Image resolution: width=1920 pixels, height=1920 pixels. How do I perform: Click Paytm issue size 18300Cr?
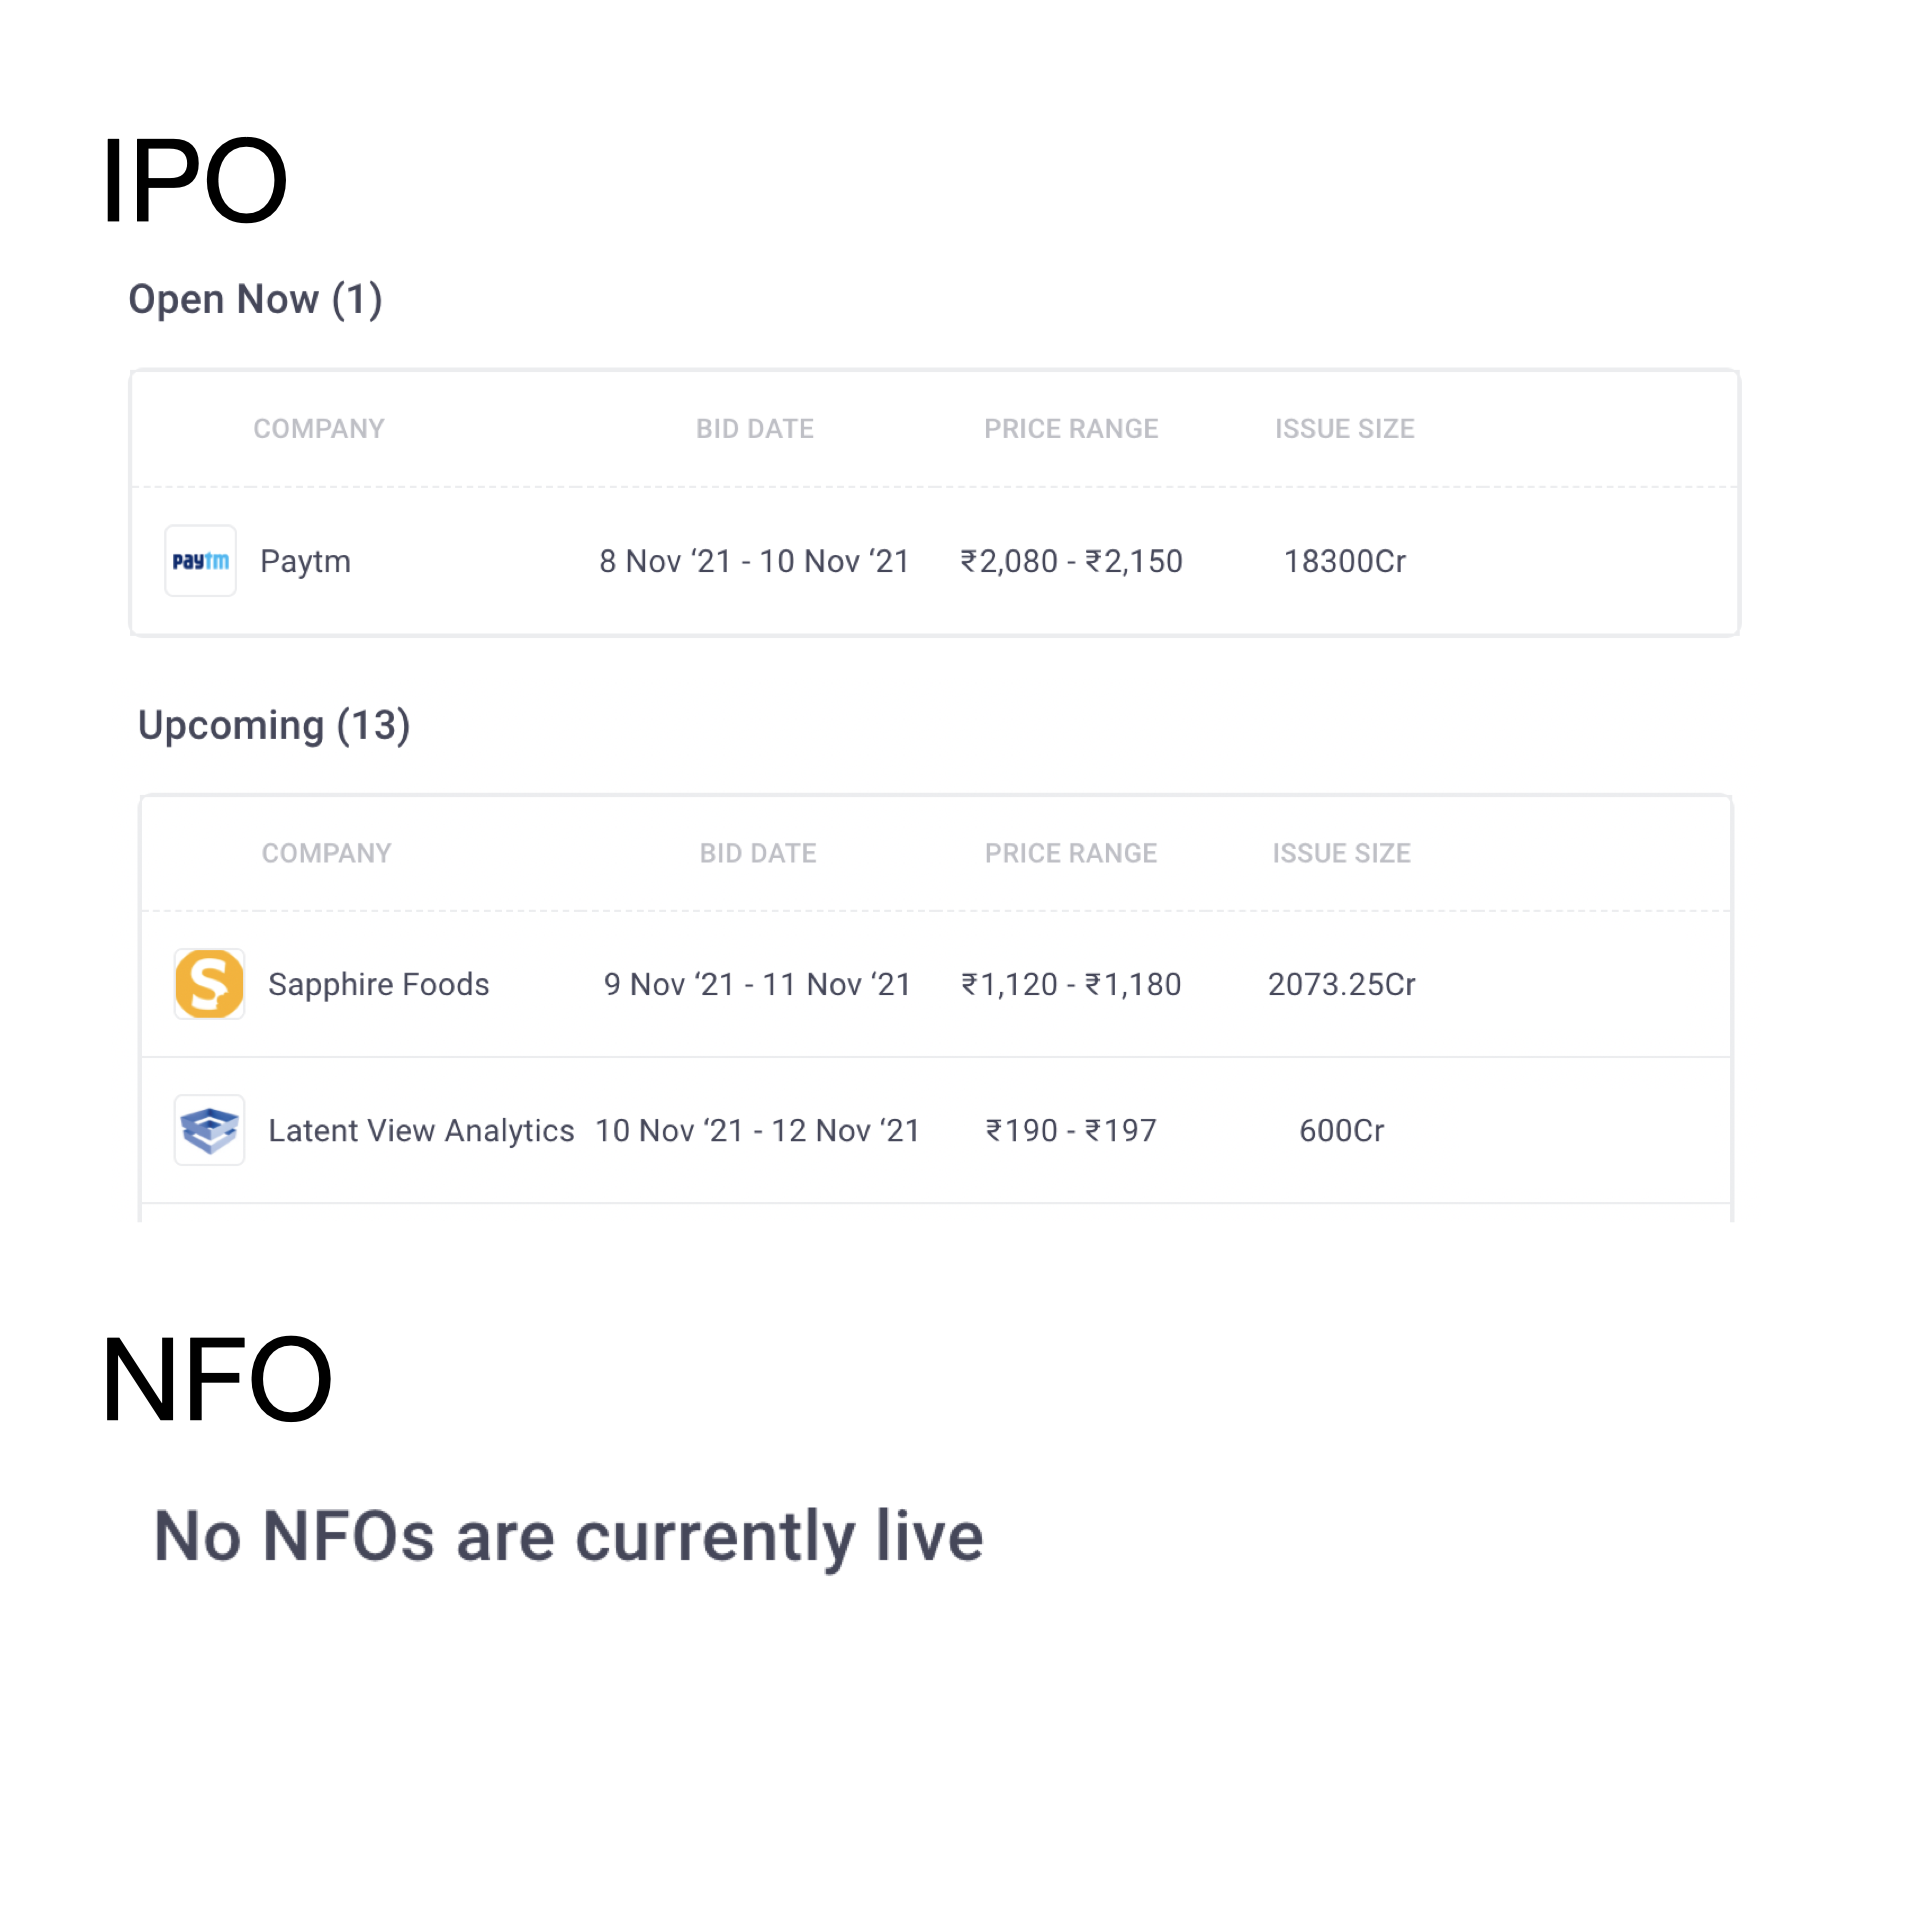(x=1344, y=561)
